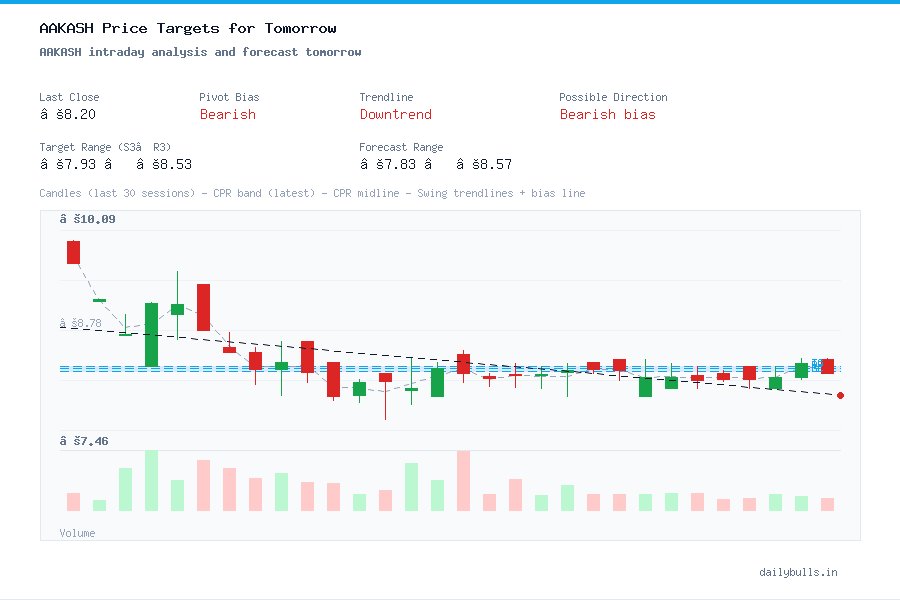Click the last red candle on the right
Screen dimensions: 900x600
click(x=826, y=367)
